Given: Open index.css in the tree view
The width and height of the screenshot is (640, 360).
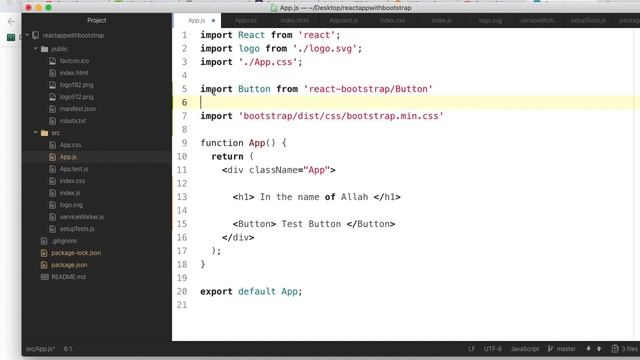Looking at the screenshot, I should (72, 181).
